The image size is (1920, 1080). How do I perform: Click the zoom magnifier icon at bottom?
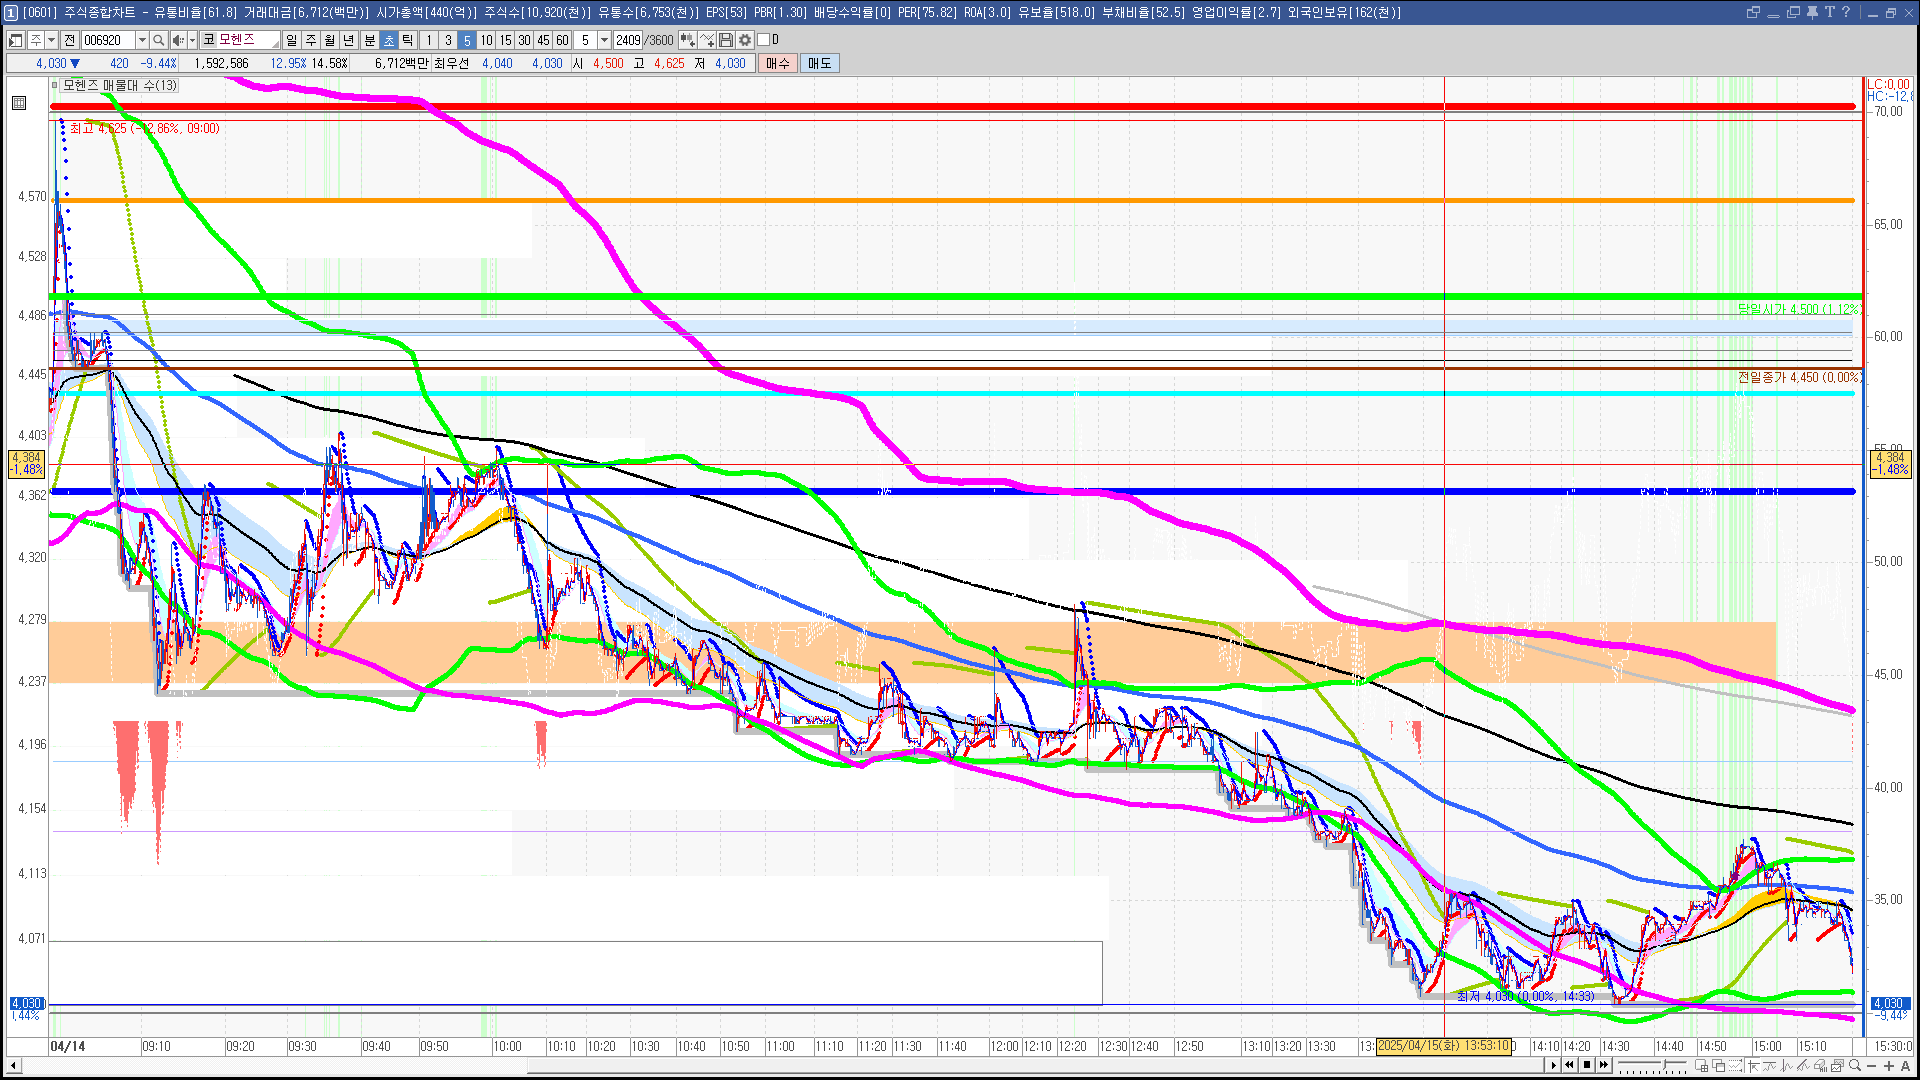(x=1855, y=1066)
